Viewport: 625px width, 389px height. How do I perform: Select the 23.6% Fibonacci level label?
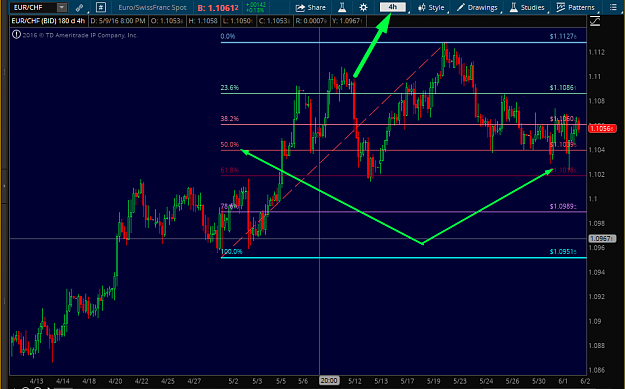pos(230,88)
